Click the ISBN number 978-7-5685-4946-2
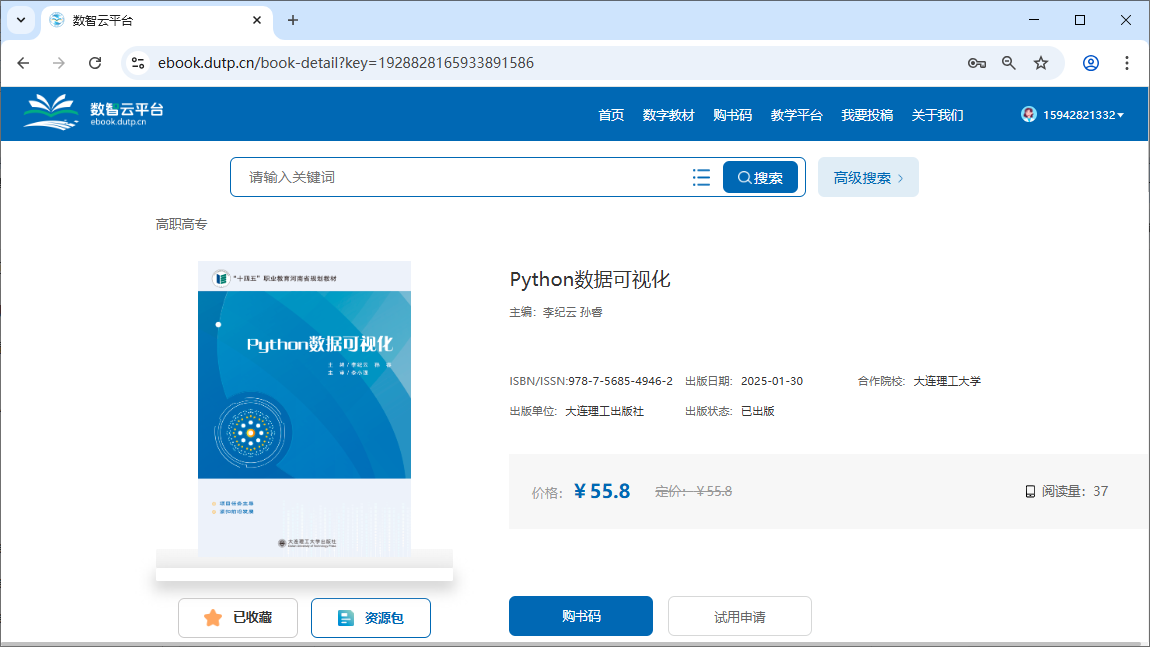The height and width of the screenshot is (647, 1150). 620,381
